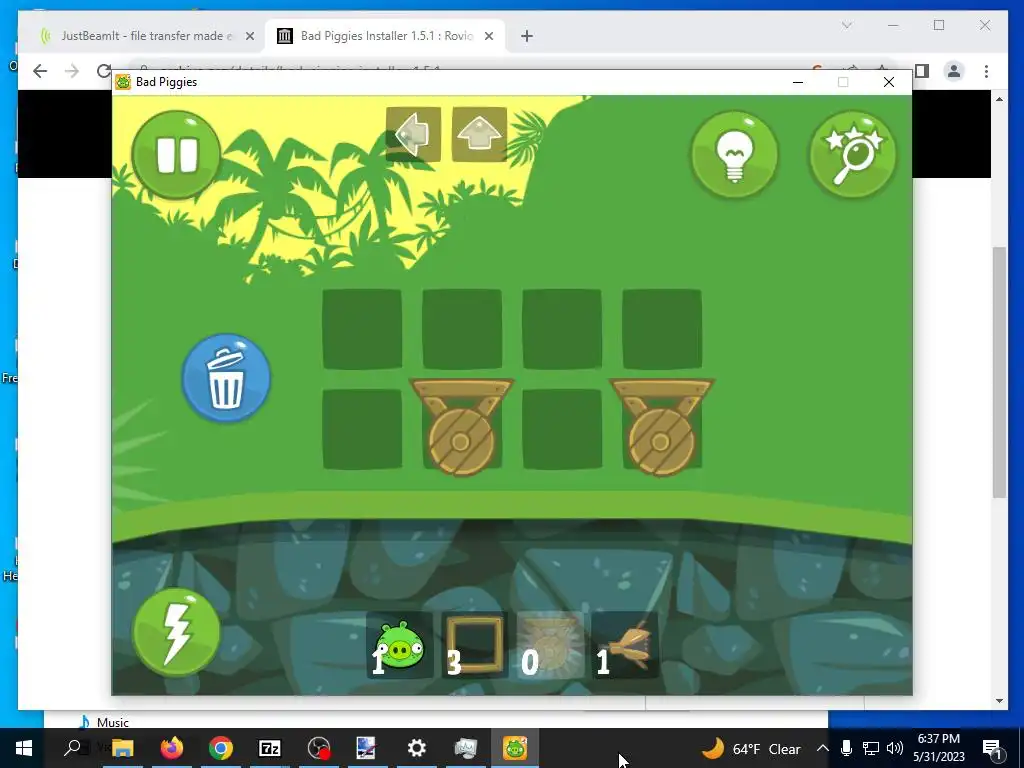
Task: Click the bottom-left empty build grid cell
Action: 362,429
